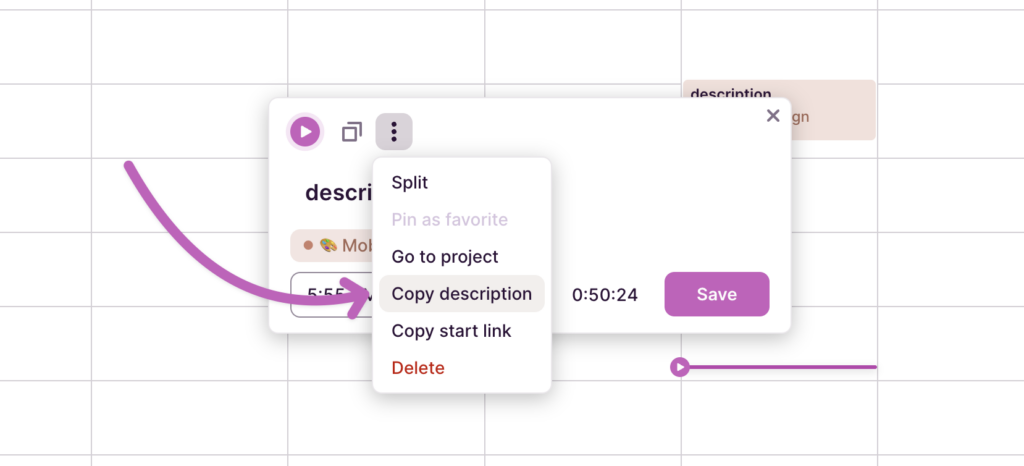Viewport: 1024px width, 466px height.
Task: Click the red Delete option
Action: [418, 368]
